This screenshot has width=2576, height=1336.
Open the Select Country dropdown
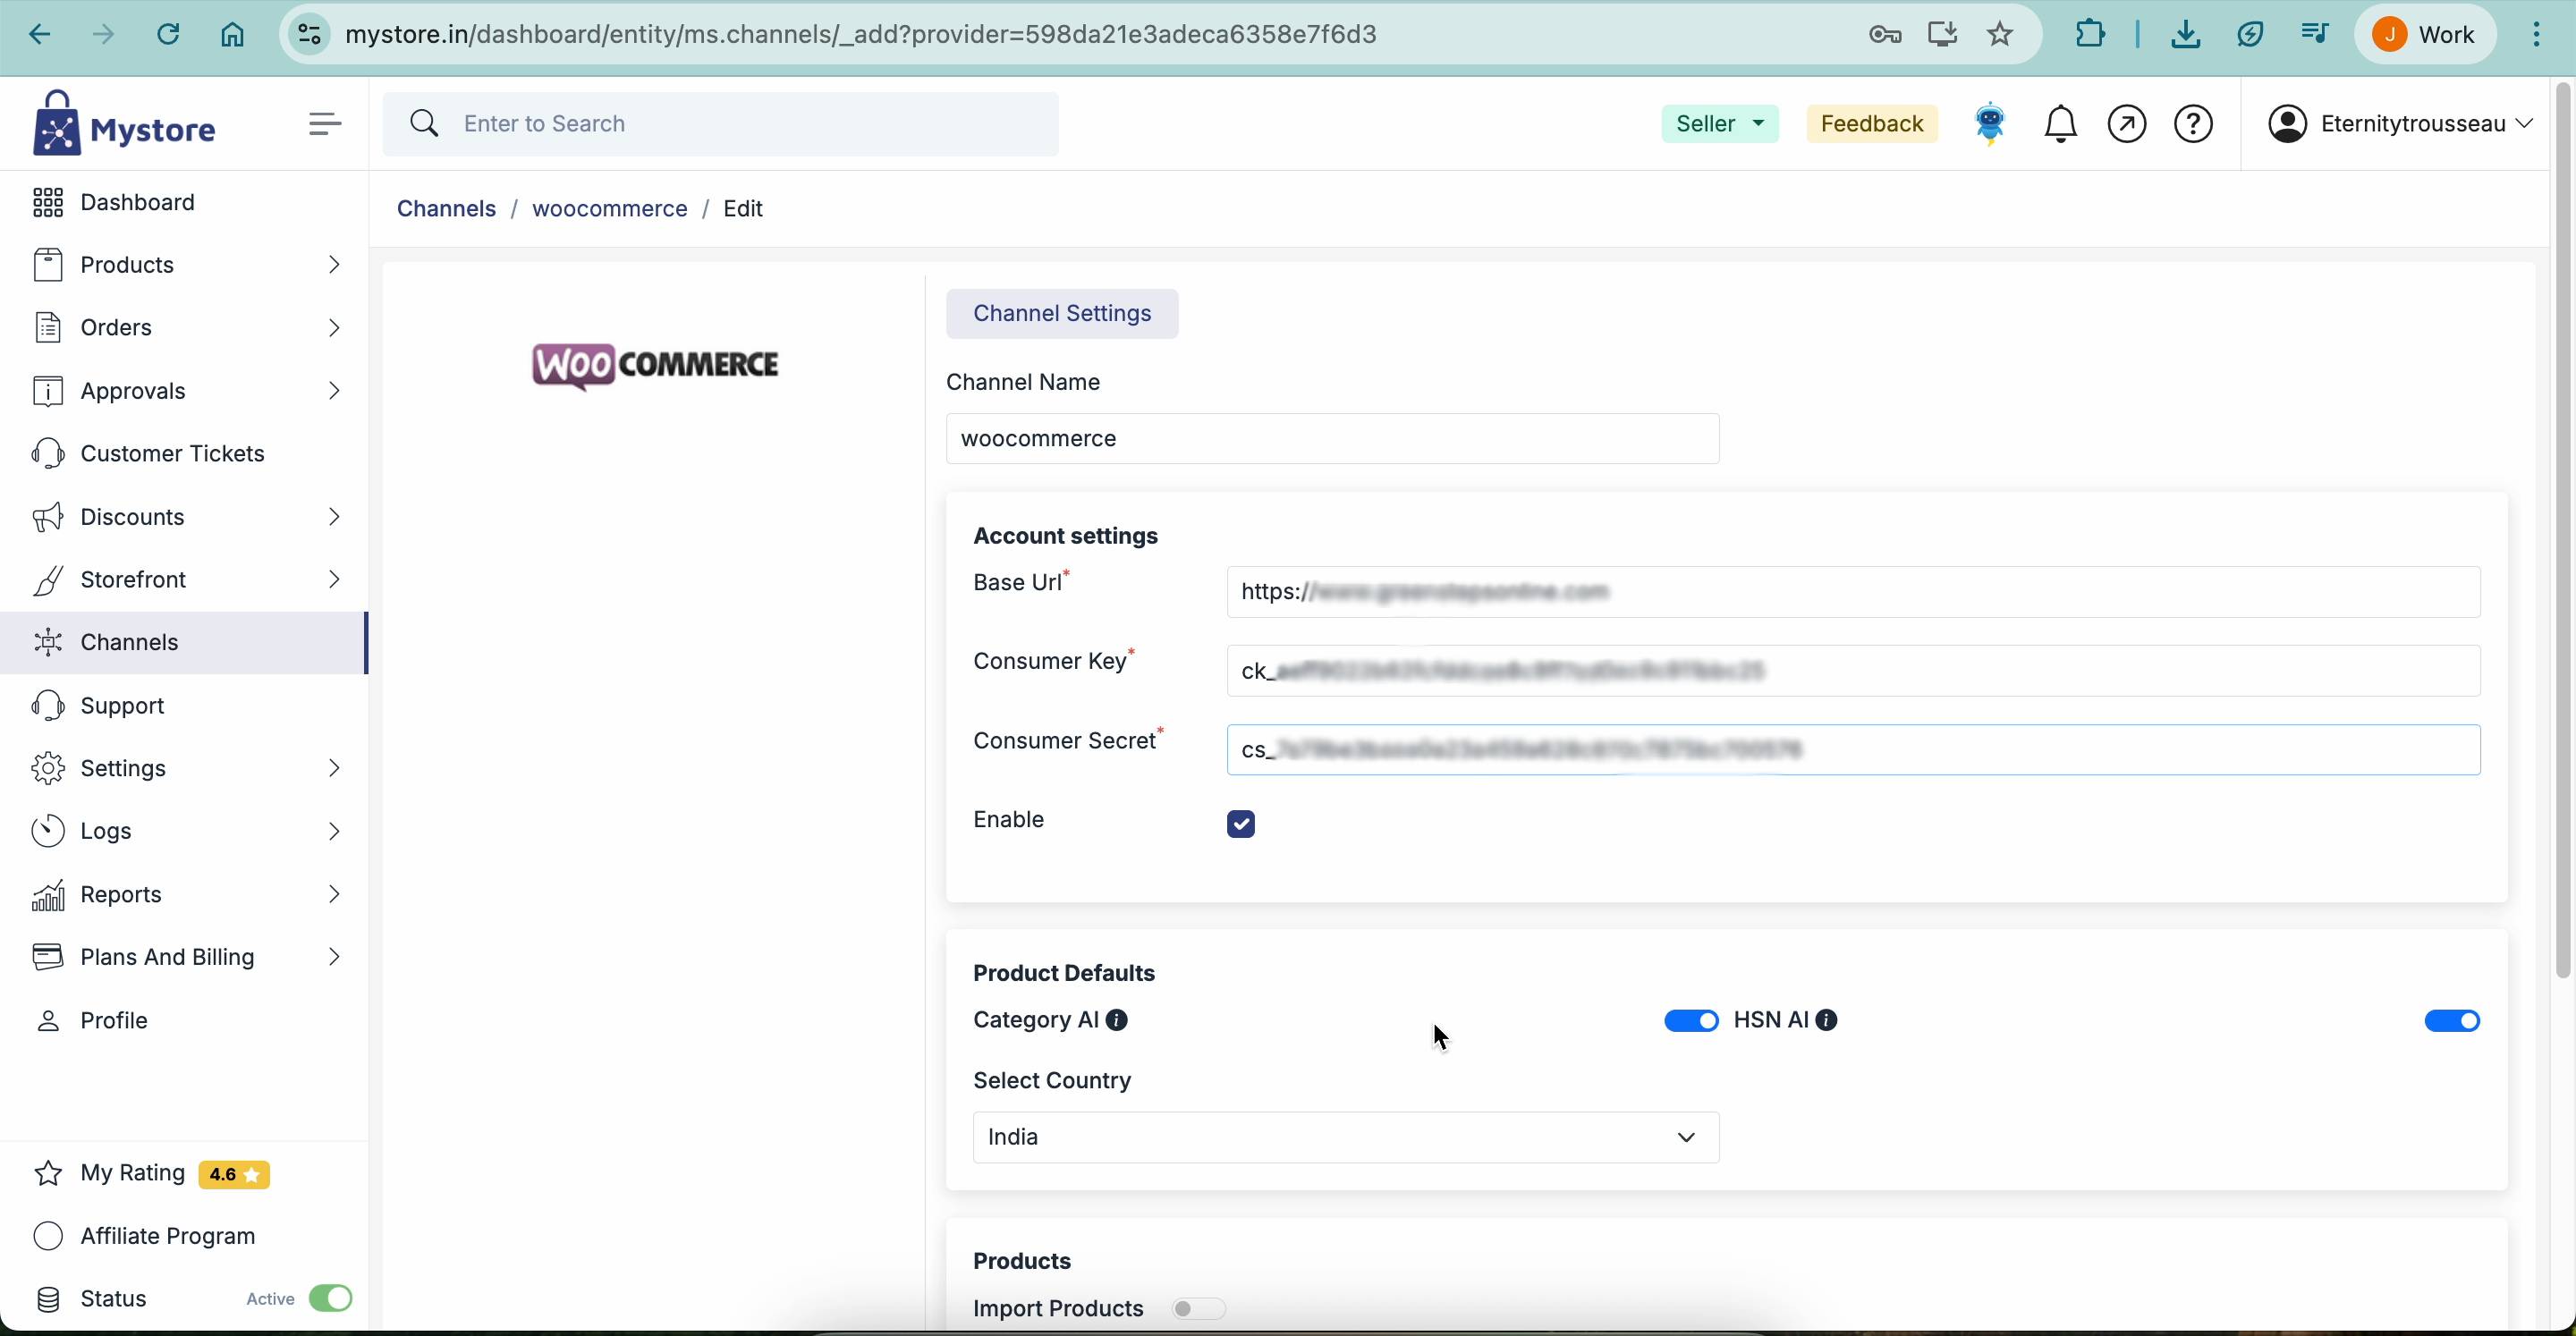coord(1345,1138)
